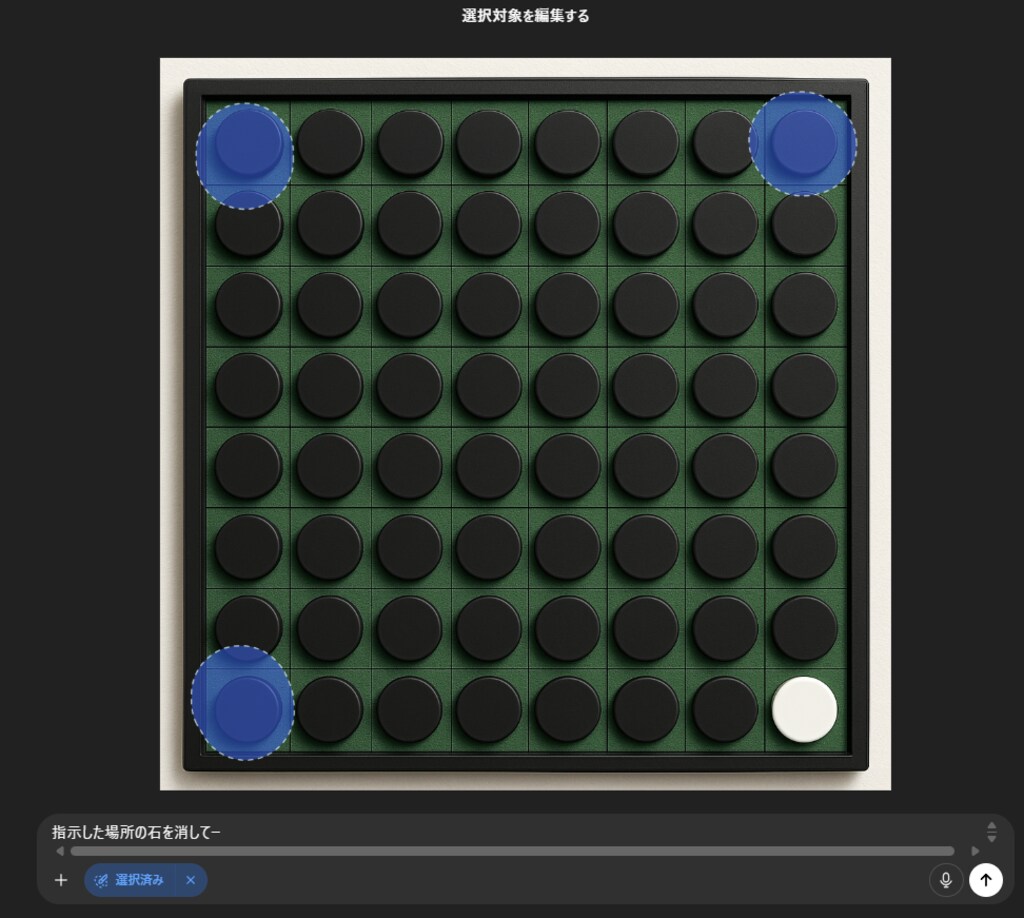Click the up arrow of the prompt stepper
Image resolution: width=1024 pixels, height=918 pixels.
(x=991, y=826)
